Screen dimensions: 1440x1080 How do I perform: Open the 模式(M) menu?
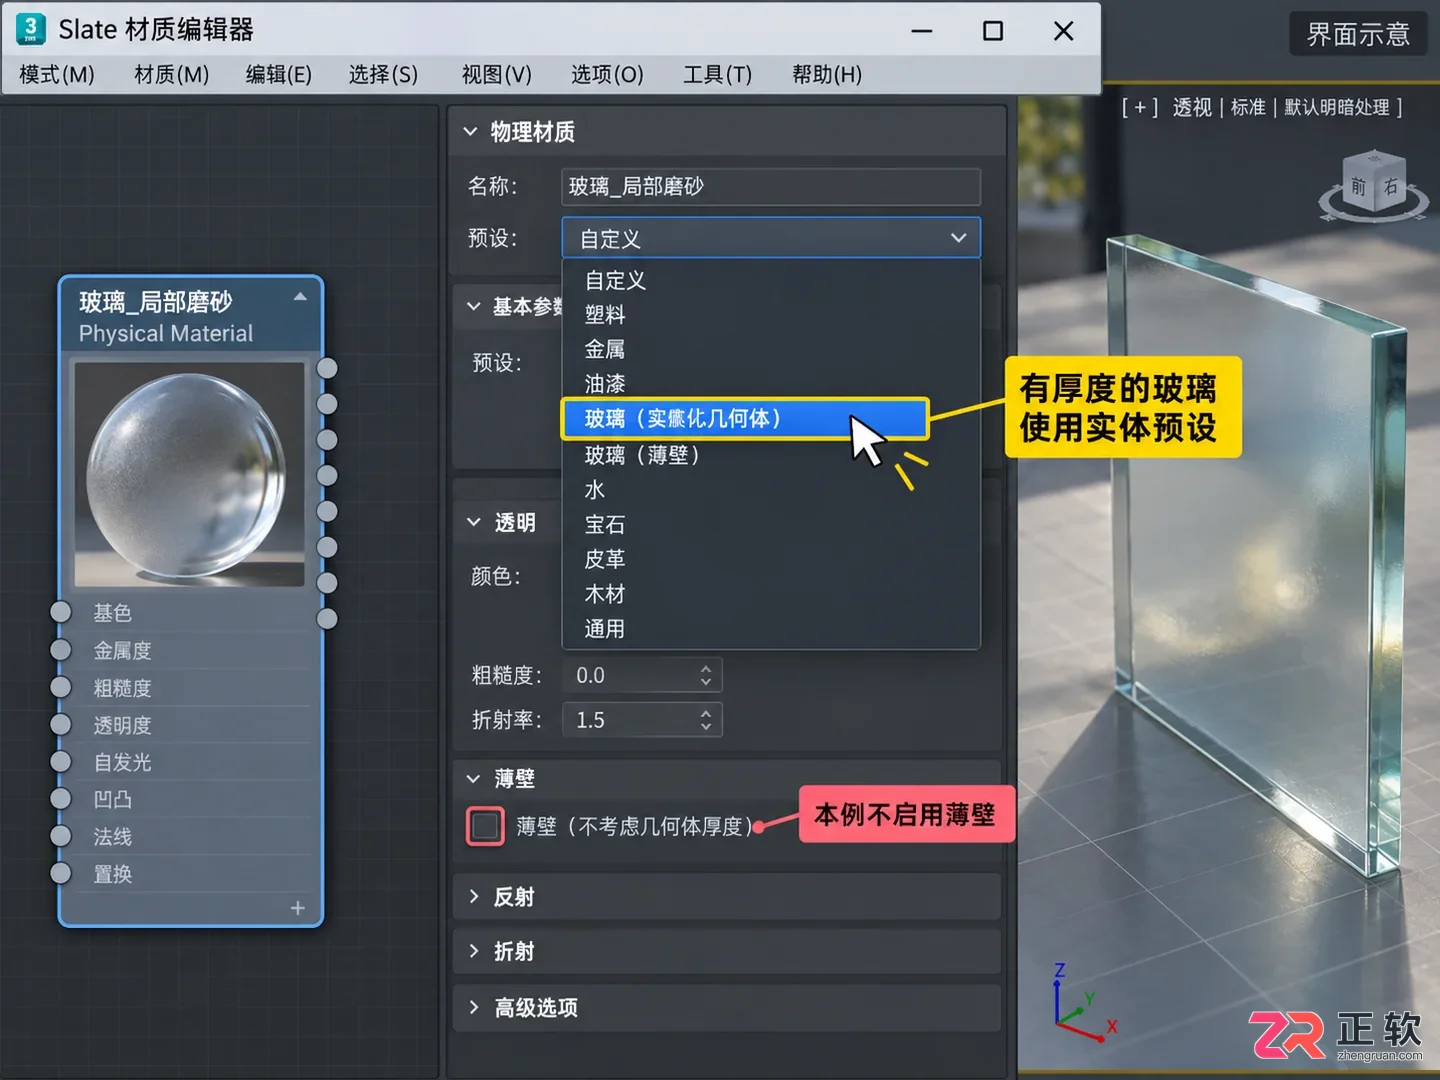pos(57,75)
